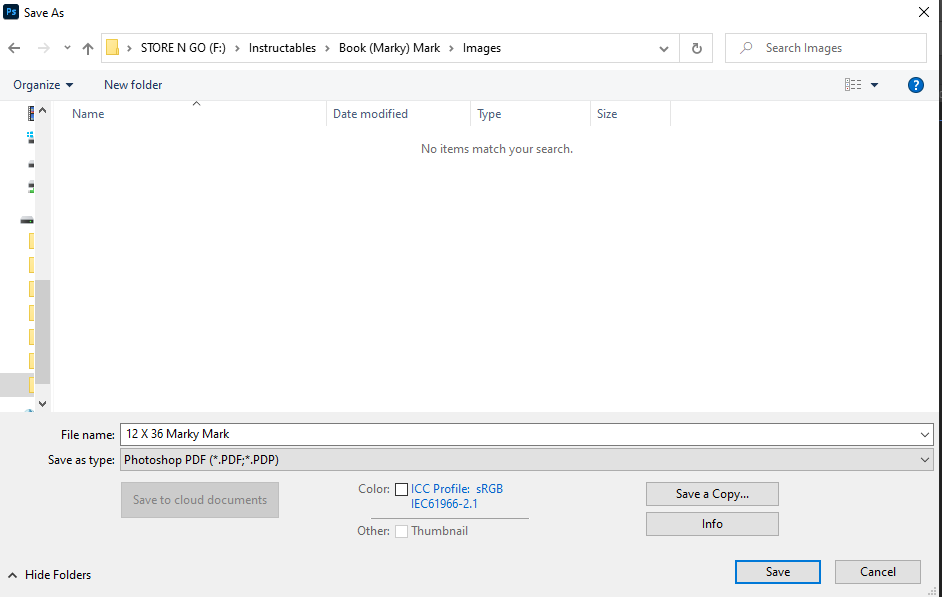
Task: Go forward using the right arrow
Action: (x=43, y=48)
